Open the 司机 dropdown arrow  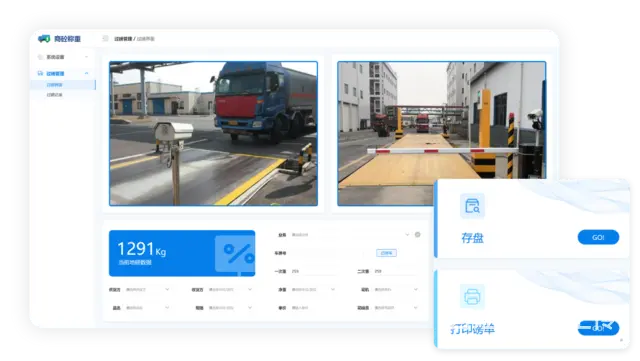click(x=416, y=290)
